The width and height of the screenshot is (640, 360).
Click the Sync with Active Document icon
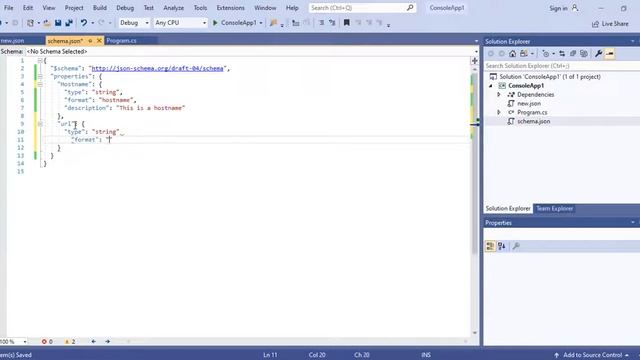562,53
